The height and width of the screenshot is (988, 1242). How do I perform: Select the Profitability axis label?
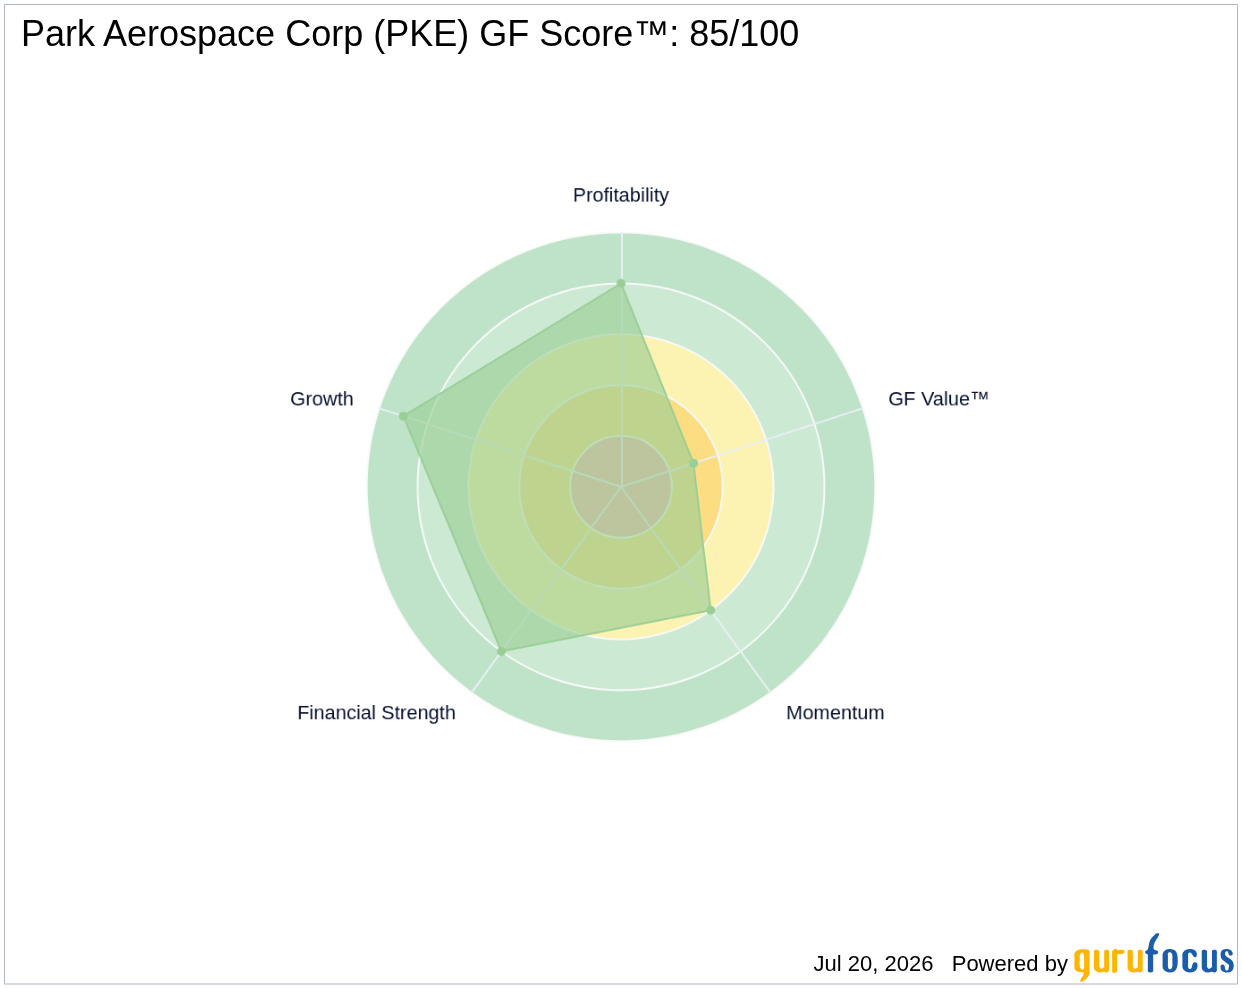621,195
